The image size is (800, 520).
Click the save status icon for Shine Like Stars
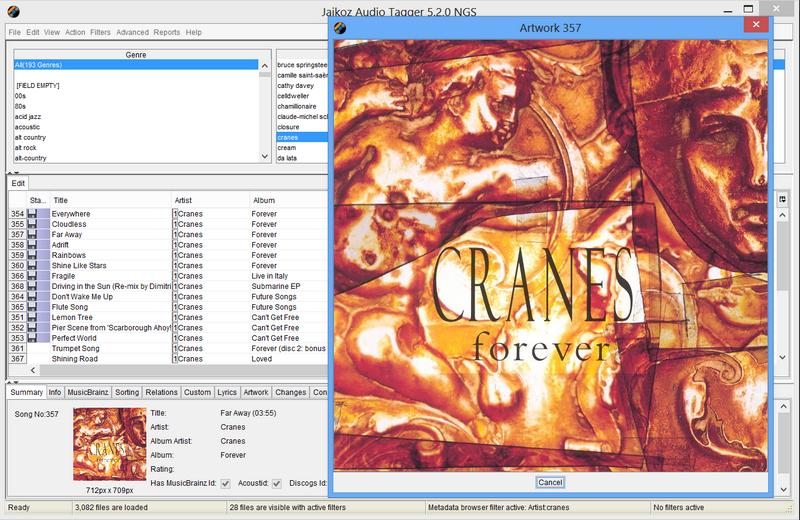click(x=32, y=265)
